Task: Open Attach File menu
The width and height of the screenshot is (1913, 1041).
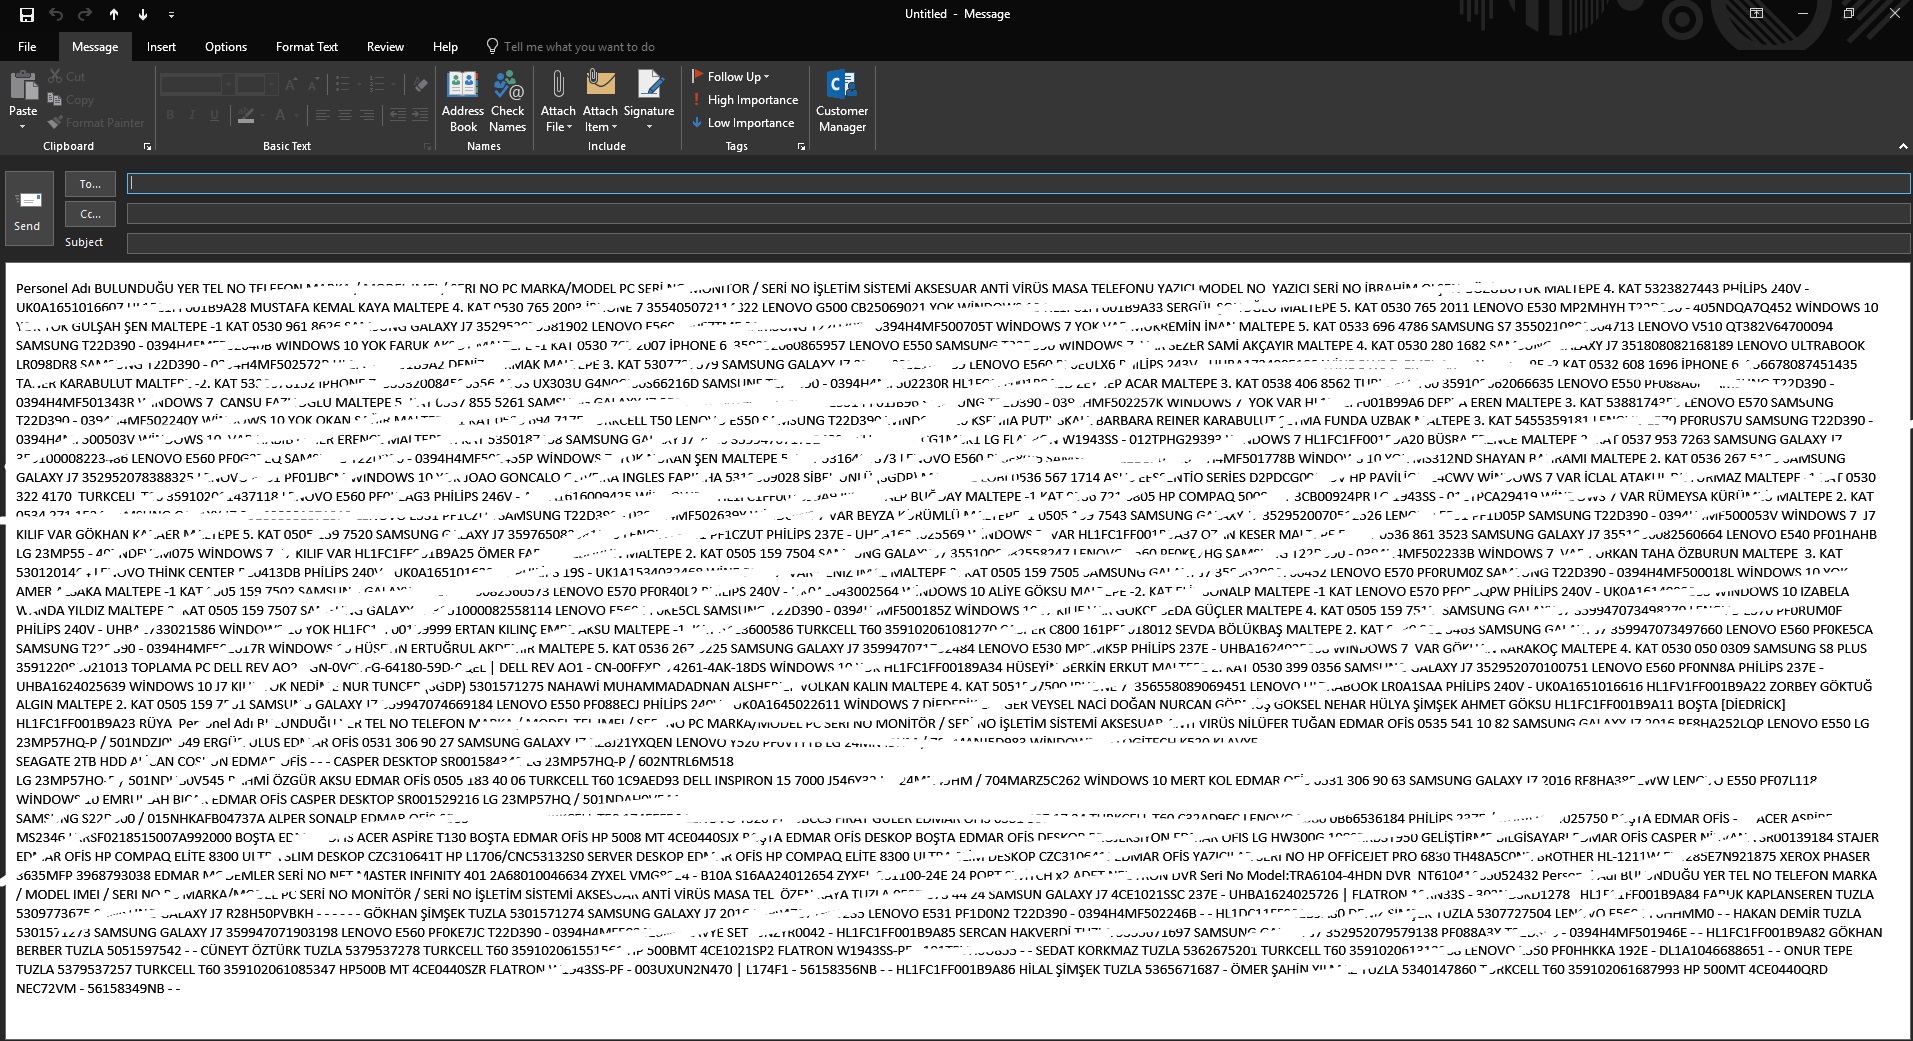Action: tap(558, 101)
